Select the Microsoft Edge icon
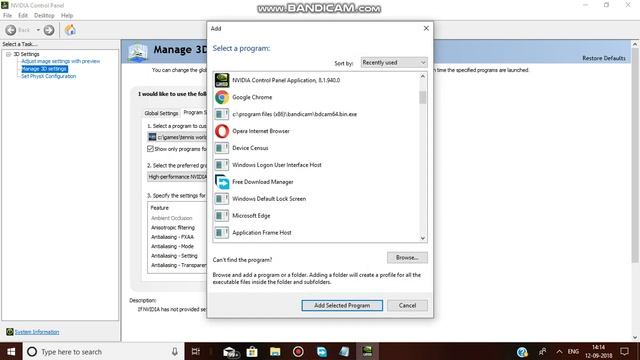 pyautogui.click(x=222, y=216)
